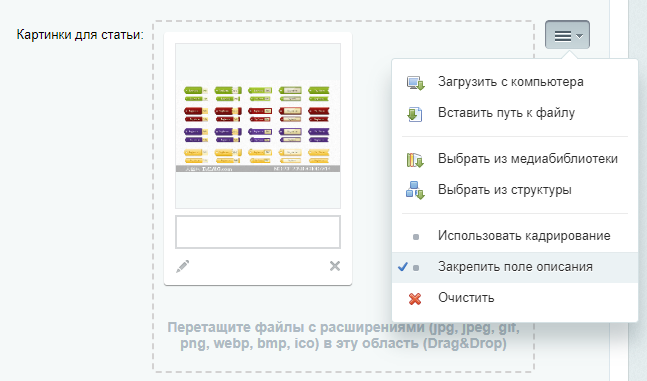
Task: Click the structure selection blocks icon
Action: (x=415, y=190)
